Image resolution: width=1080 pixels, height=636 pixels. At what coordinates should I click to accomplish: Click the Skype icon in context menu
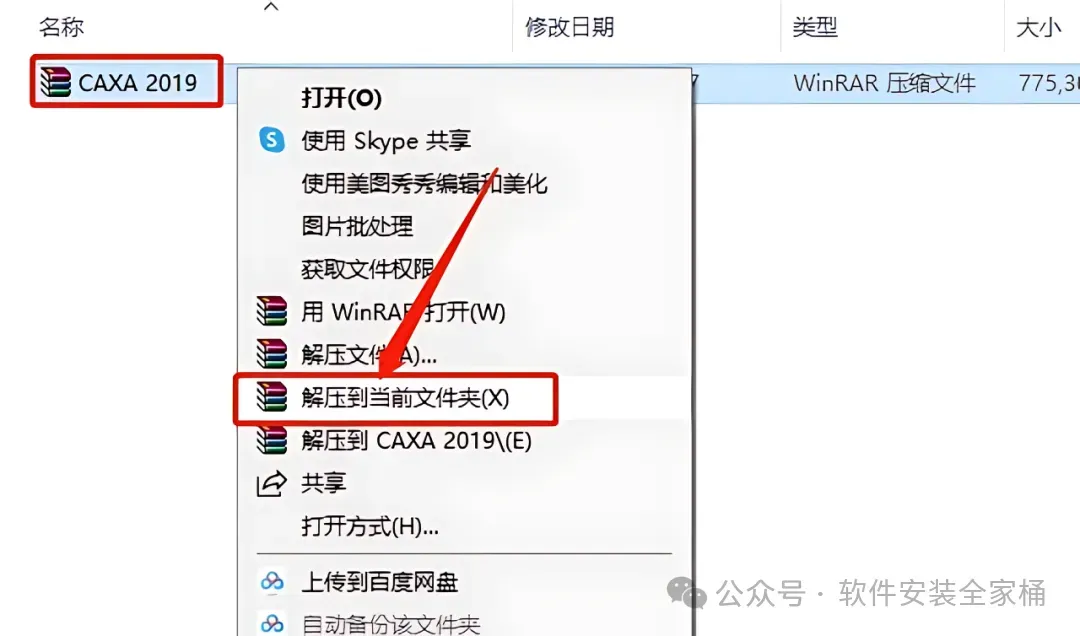tap(271, 140)
